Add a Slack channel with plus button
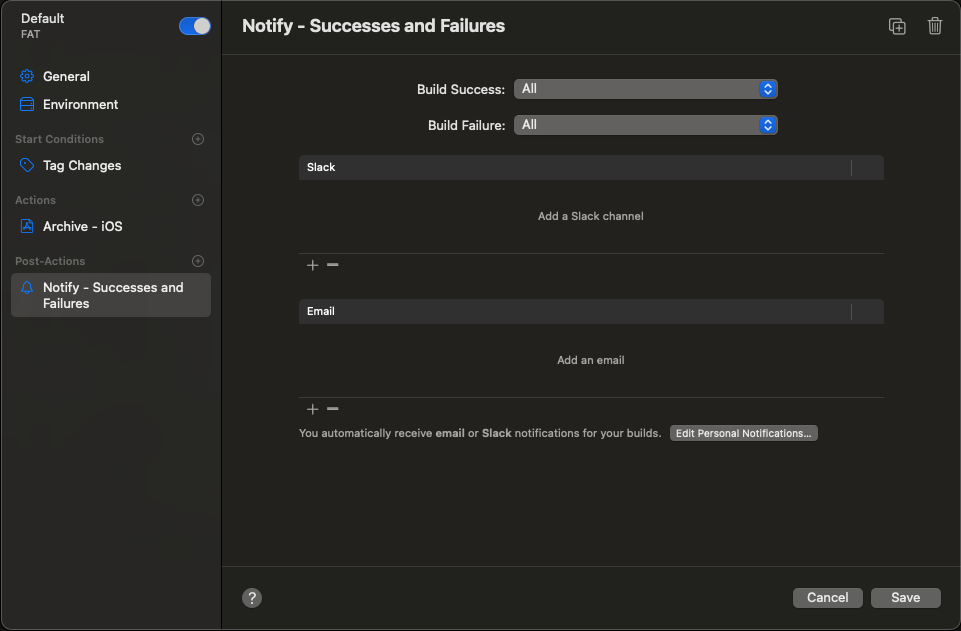Viewport: 961px width, 631px height. coord(313,265)
